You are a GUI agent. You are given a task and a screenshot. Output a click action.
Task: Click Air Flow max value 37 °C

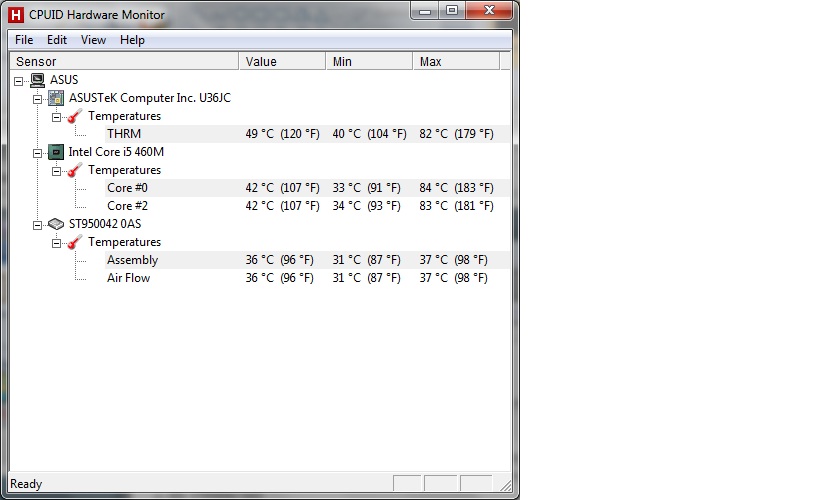tap(453, 278)
